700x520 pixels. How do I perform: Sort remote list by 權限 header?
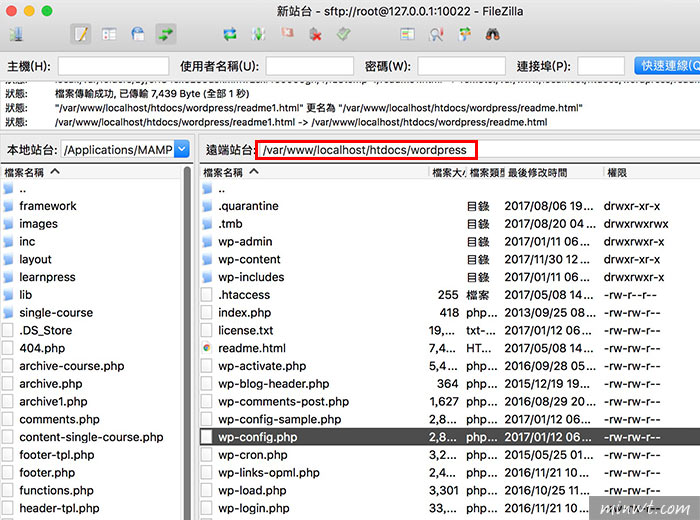652,172
